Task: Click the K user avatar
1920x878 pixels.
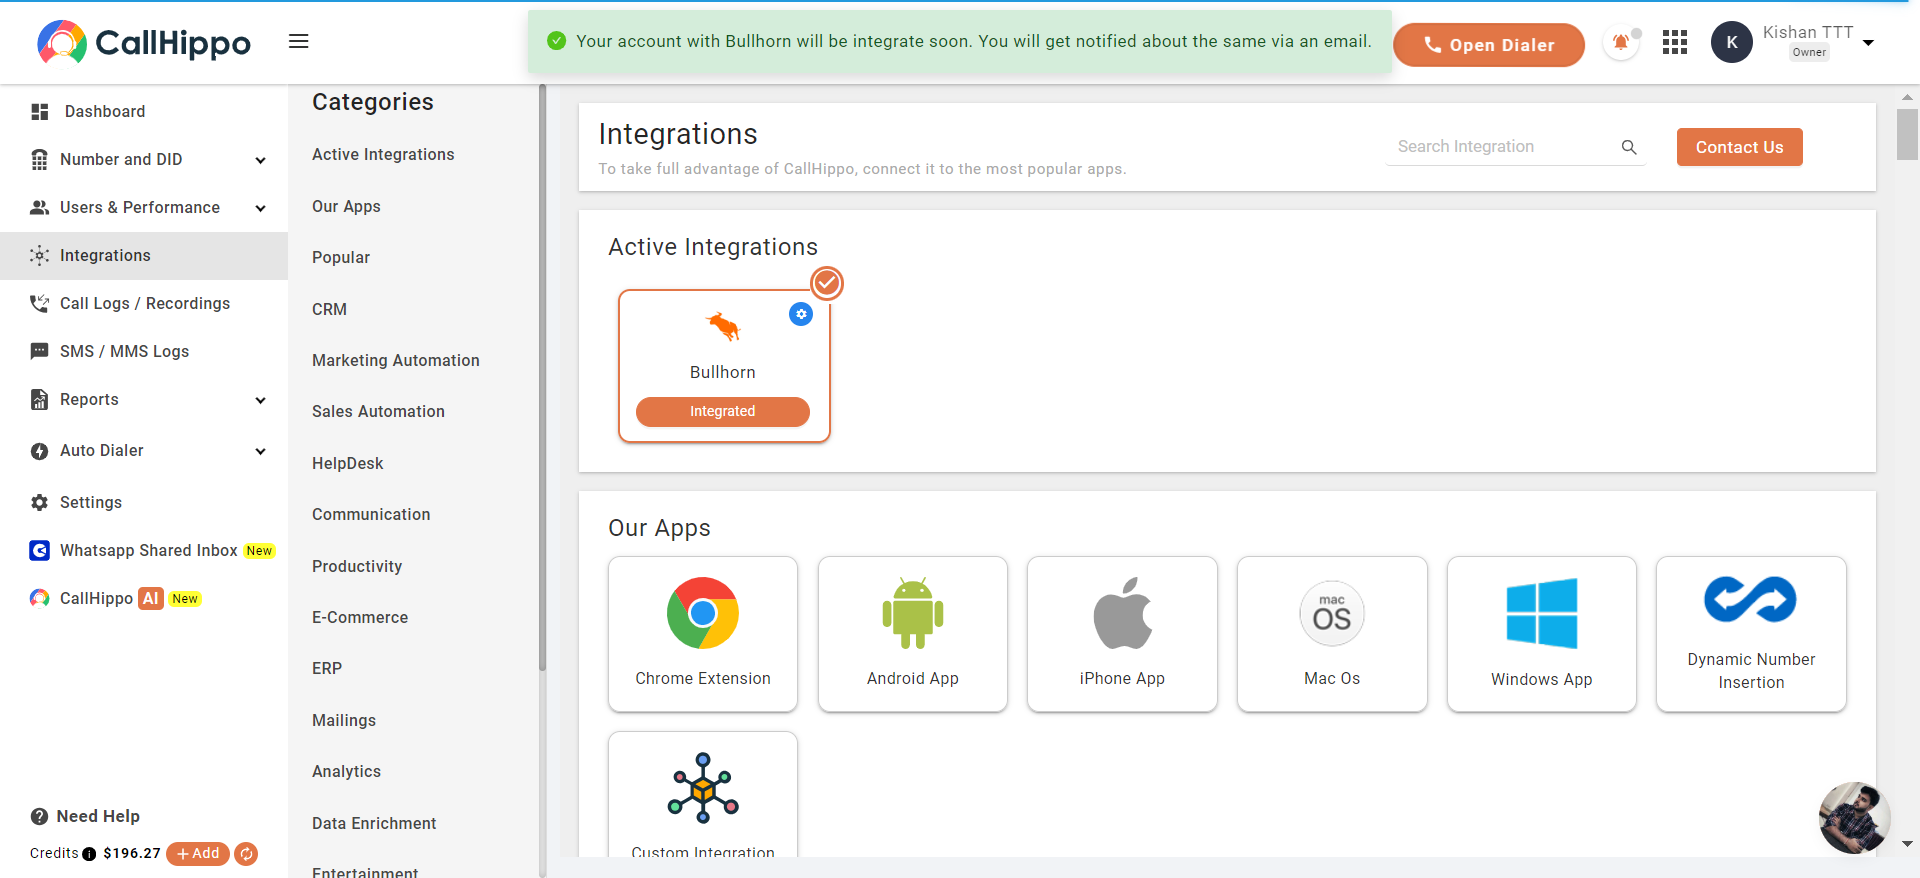Action: (x=1732, y=42)
